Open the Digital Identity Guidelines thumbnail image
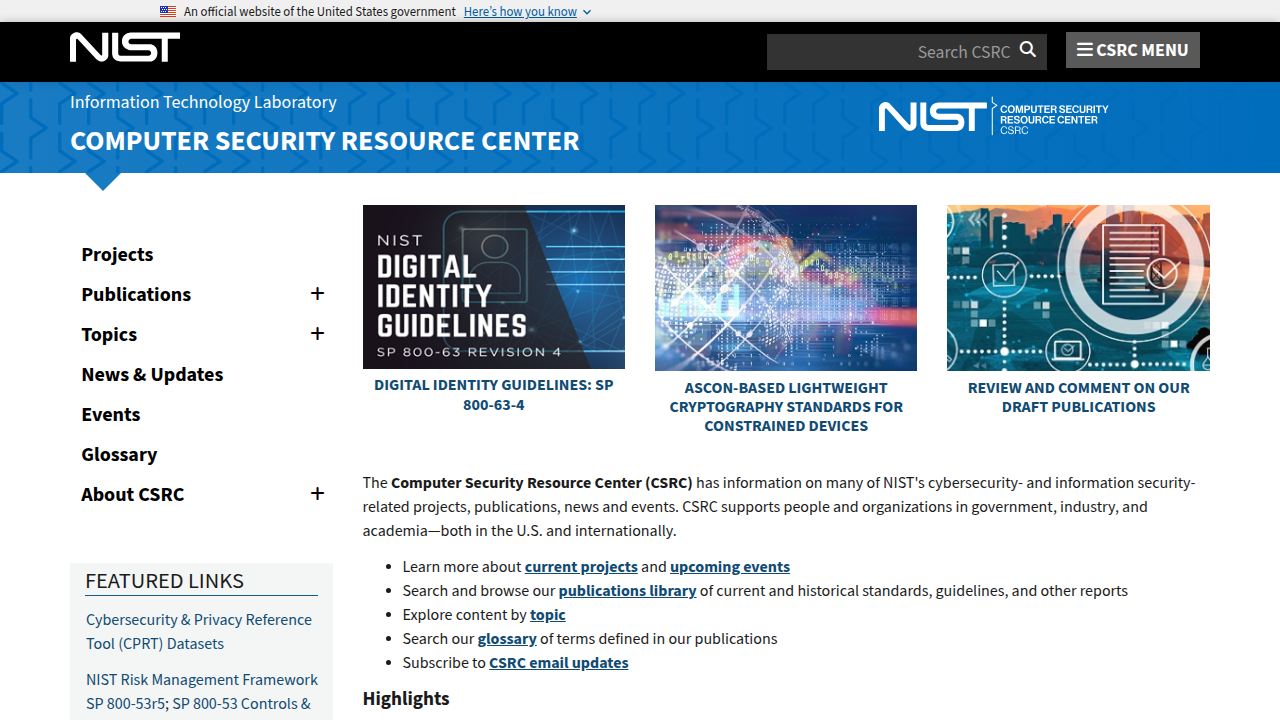Screen dimensions: 1280x720 494,287
